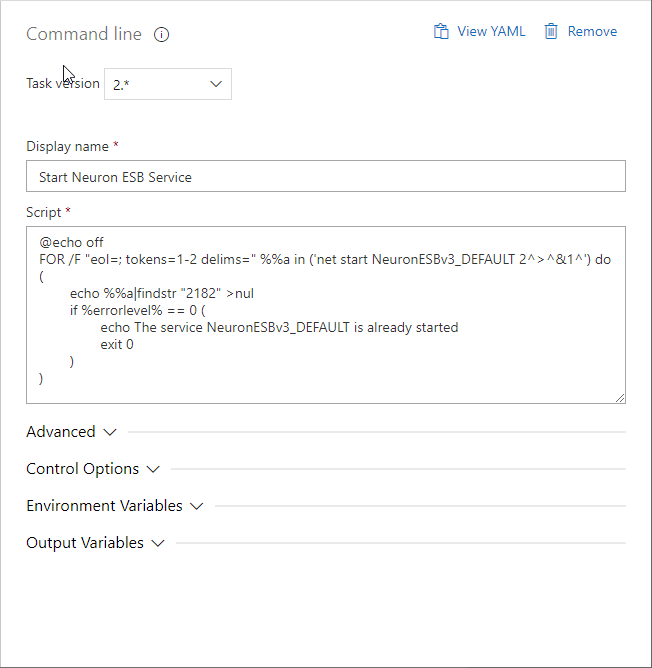
Task: Click the 'Command line' heading text
Action: pyautogui.click(x=84, y=34)
